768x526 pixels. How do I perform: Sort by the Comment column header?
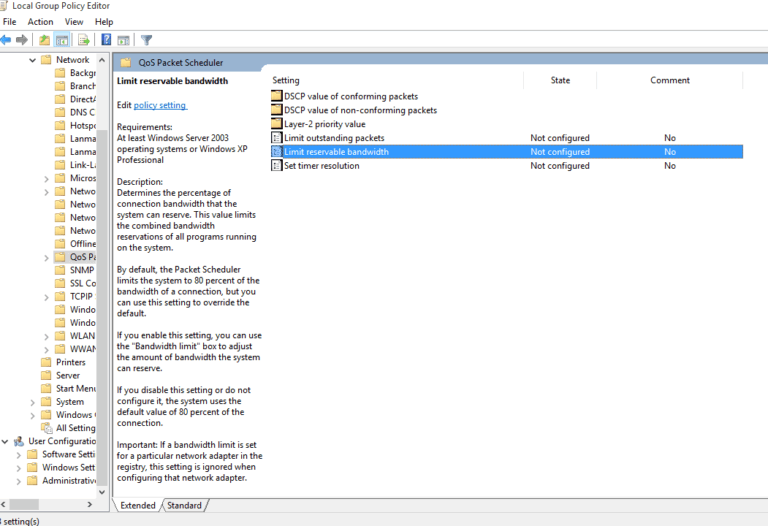pyautogui.click(x=670, y=80)
